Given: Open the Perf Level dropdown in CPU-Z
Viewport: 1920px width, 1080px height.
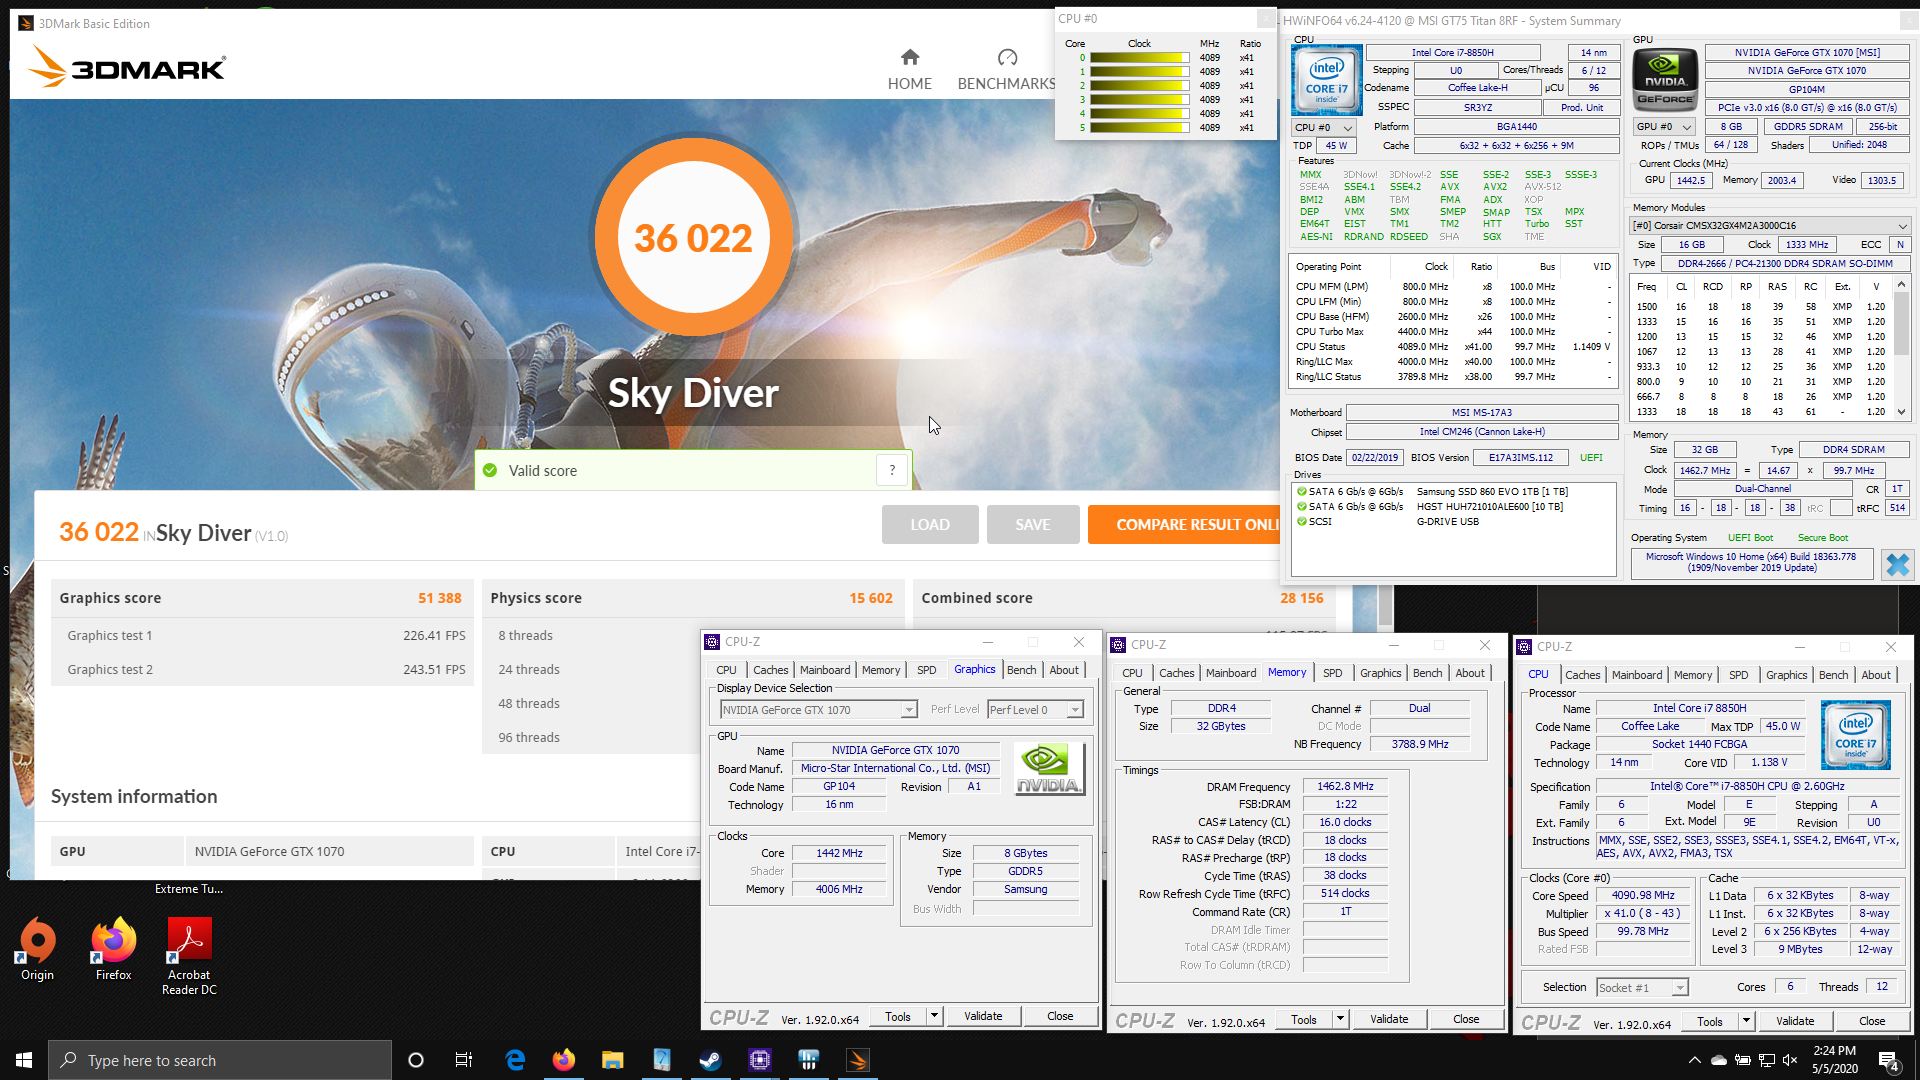Looking at the screenshot, I should click(x=1034, y=710).
